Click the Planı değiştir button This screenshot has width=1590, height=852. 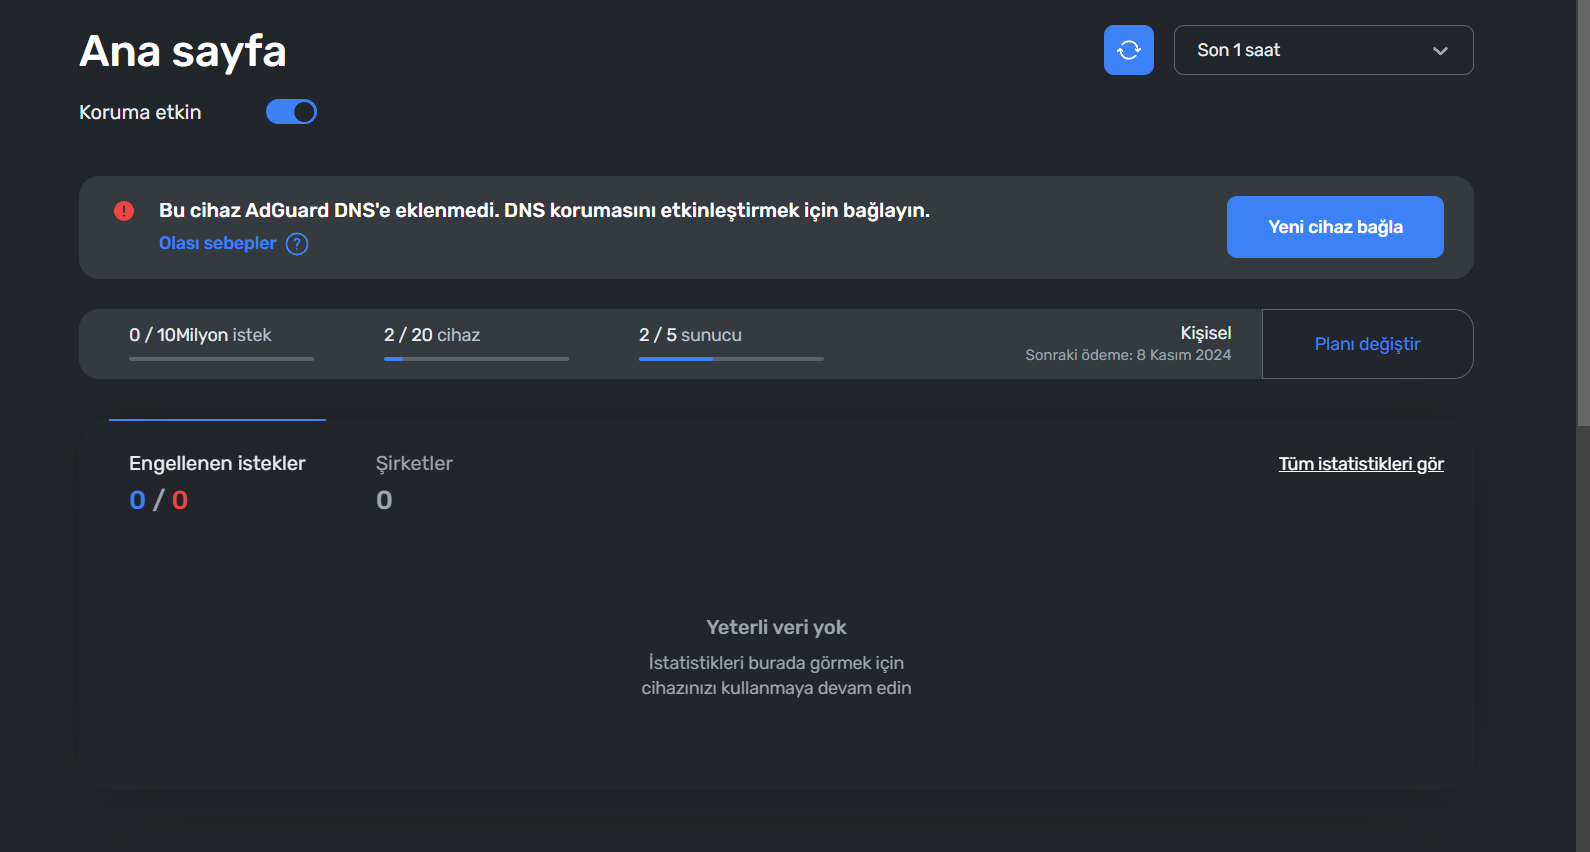click(1367, 344)
